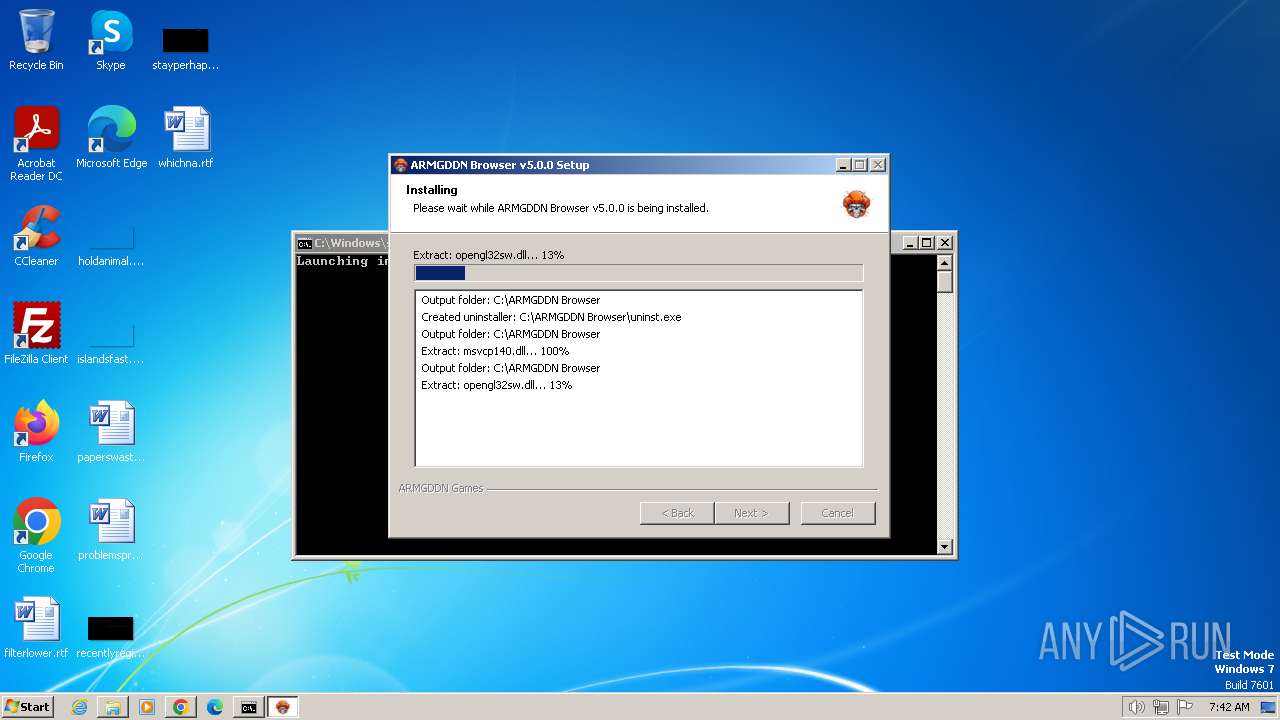Select the islandsfast desktop file
Screen dimensions: 1280x720
tap(111, 343)
